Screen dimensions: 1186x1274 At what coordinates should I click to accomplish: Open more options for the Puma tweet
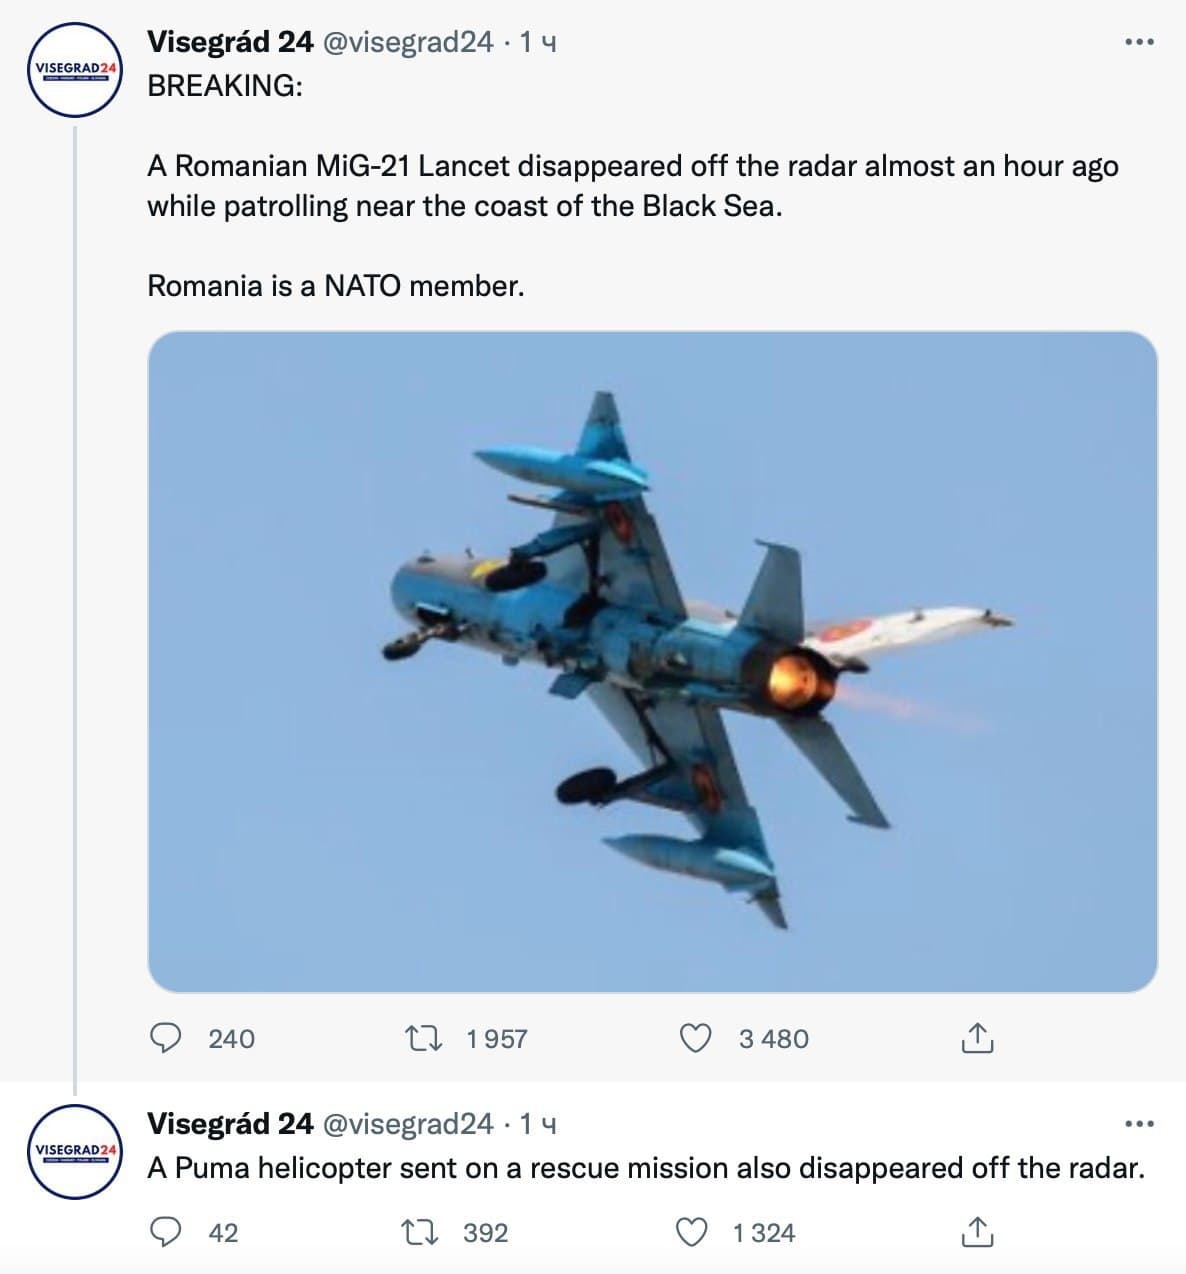(1139, 1125)
